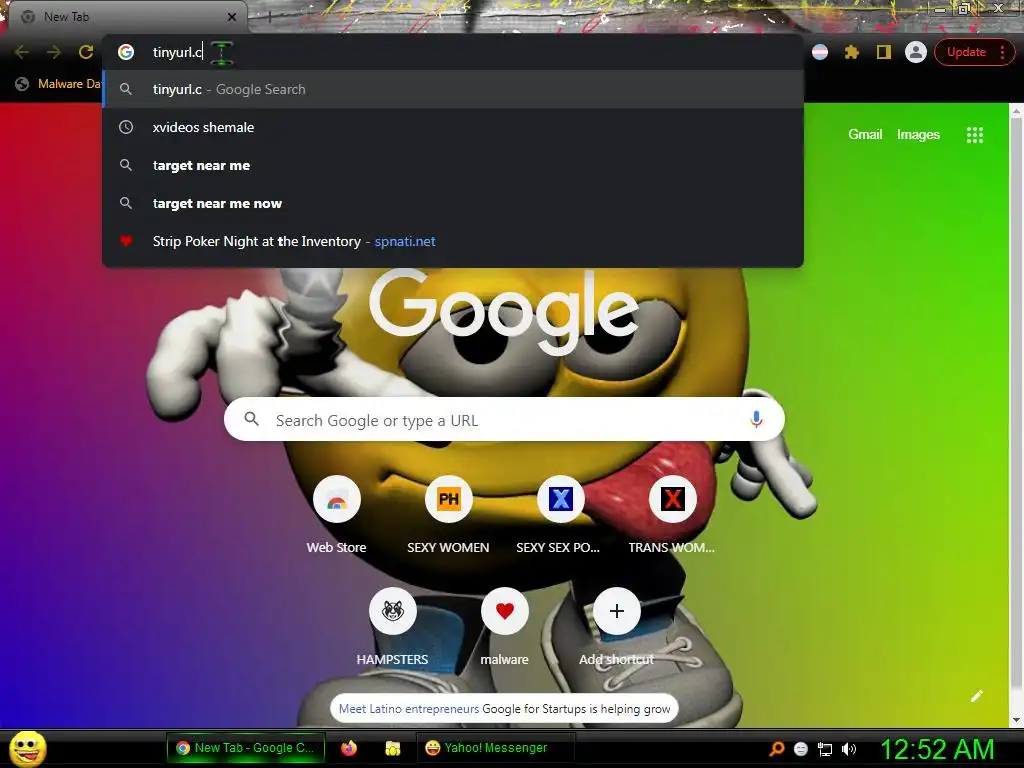
Task: Click the striped extension icon in toolbar
Action: coord(820,52)
